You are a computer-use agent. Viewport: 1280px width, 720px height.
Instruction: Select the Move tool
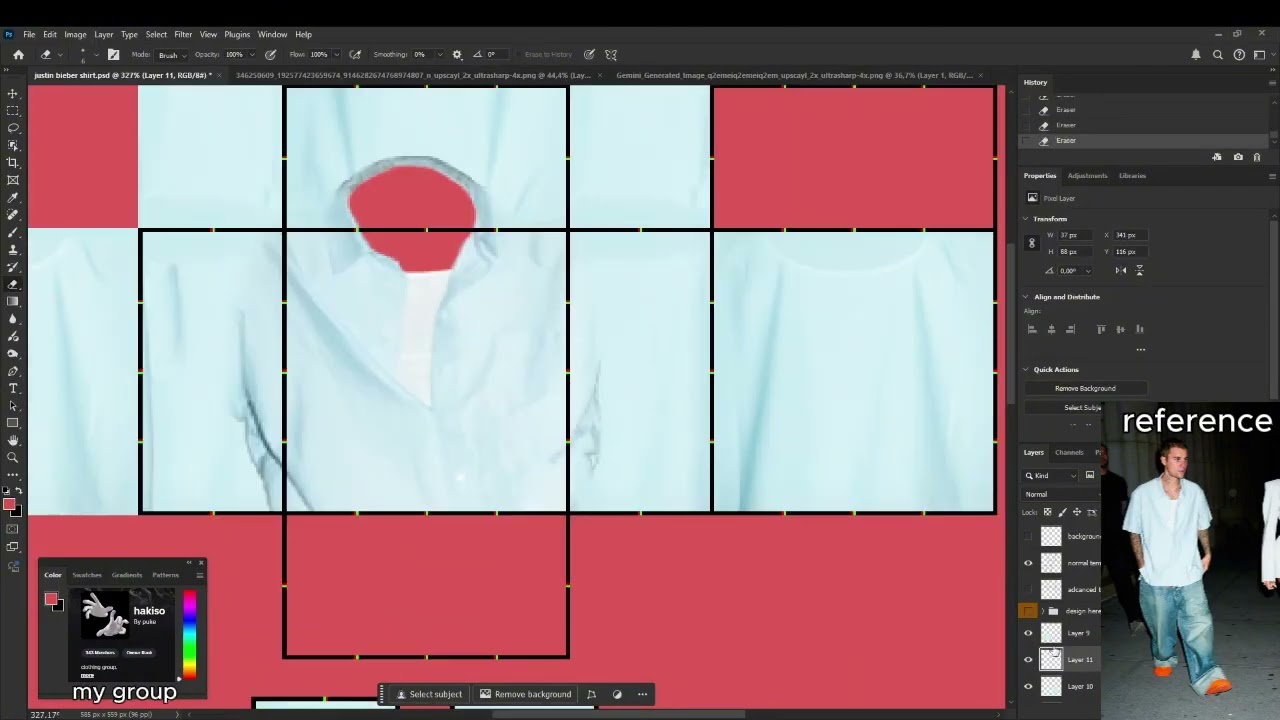[13, 93]
